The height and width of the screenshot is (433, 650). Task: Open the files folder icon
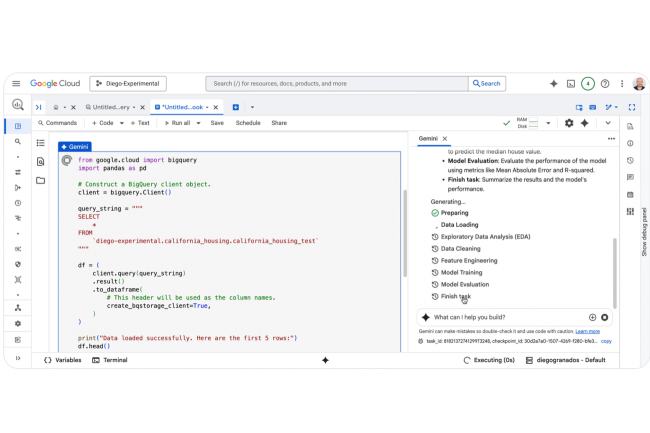(x=40, y=180)
